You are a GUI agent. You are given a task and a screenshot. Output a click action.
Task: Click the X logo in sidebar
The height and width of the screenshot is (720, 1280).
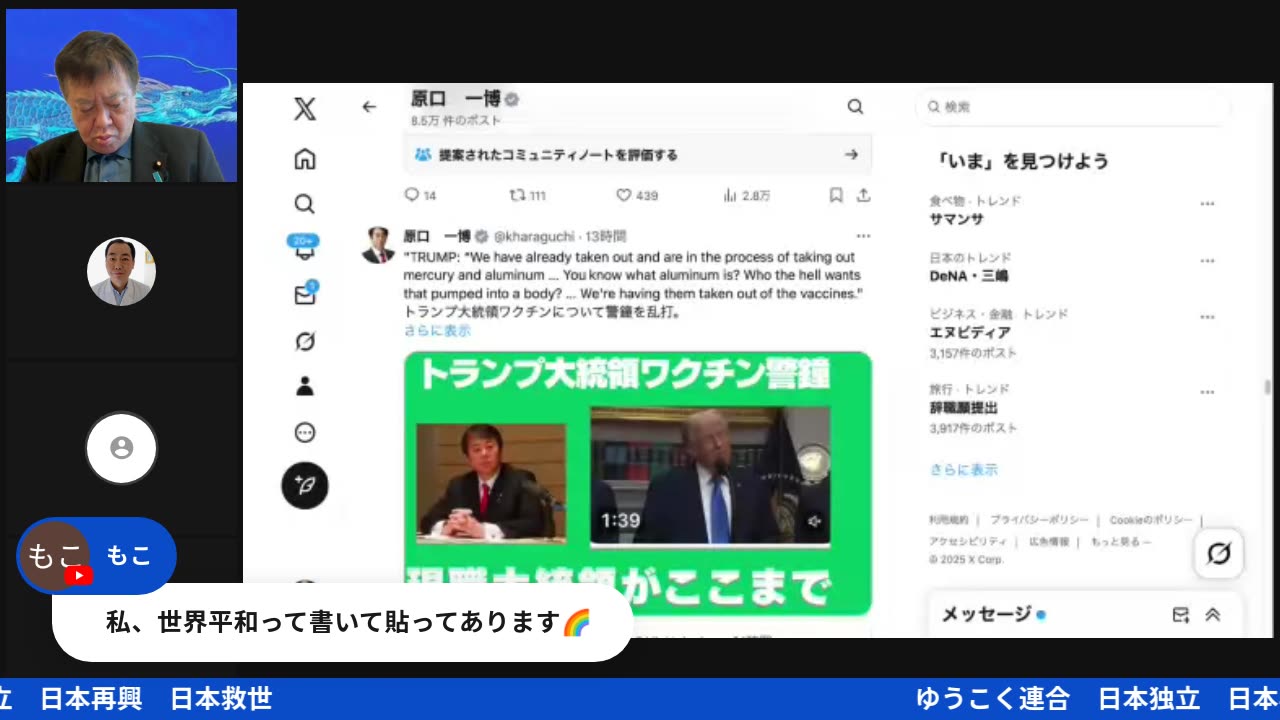point(305,109)
